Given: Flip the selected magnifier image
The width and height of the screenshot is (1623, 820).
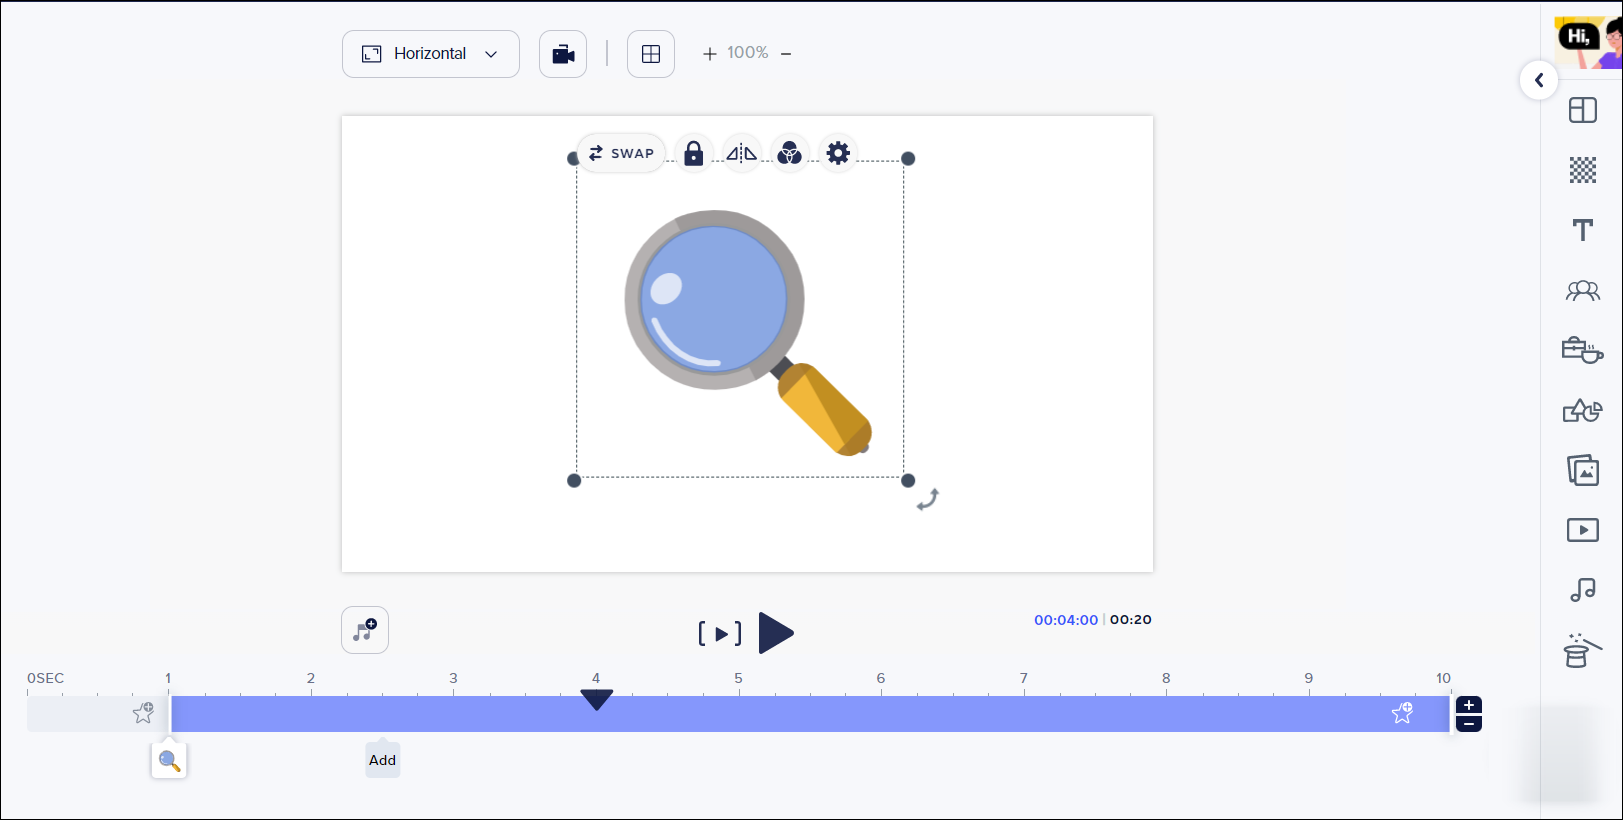Looking at the screenshot, I should [741, 153].
